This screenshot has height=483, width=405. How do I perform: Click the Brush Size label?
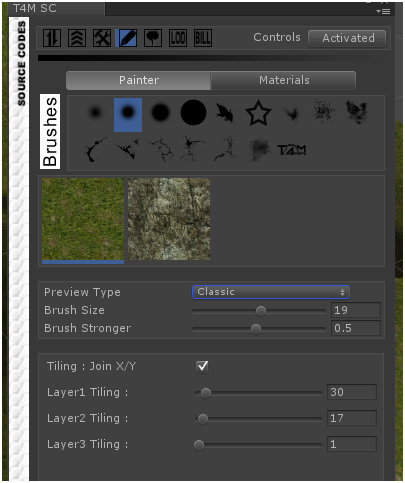[74, 310]
